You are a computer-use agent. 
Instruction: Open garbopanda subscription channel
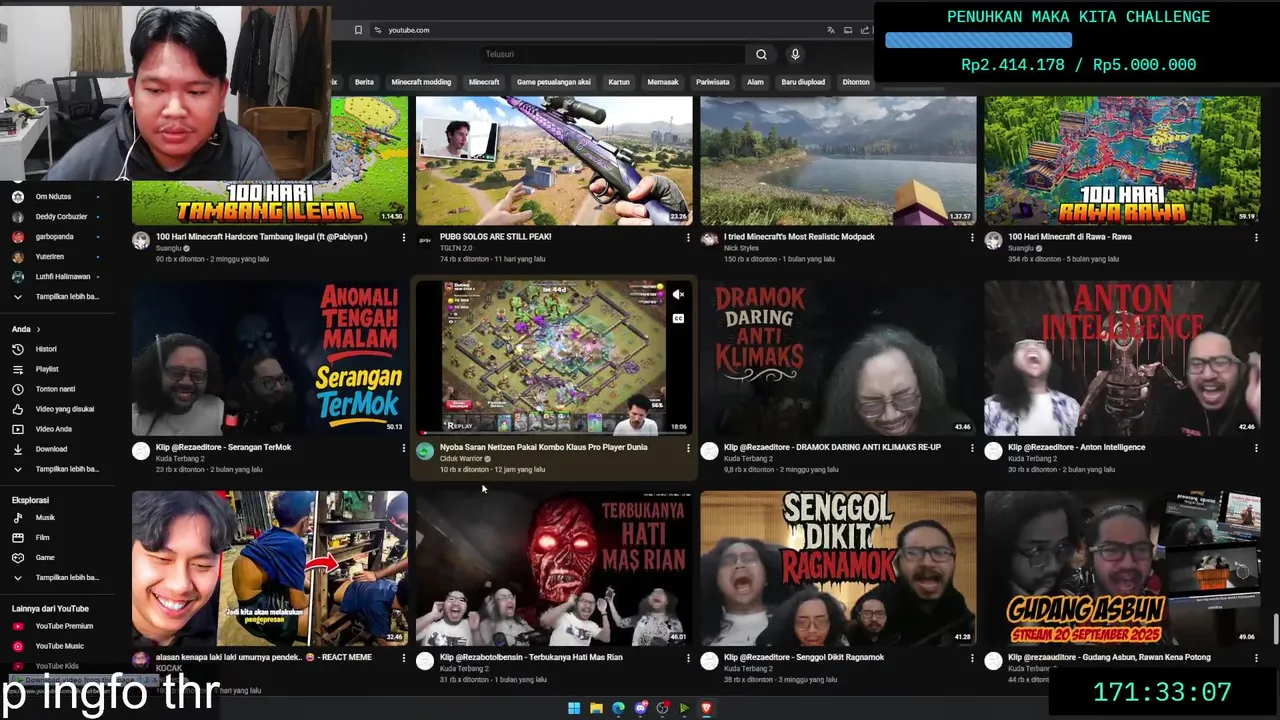tap(54, 237)
